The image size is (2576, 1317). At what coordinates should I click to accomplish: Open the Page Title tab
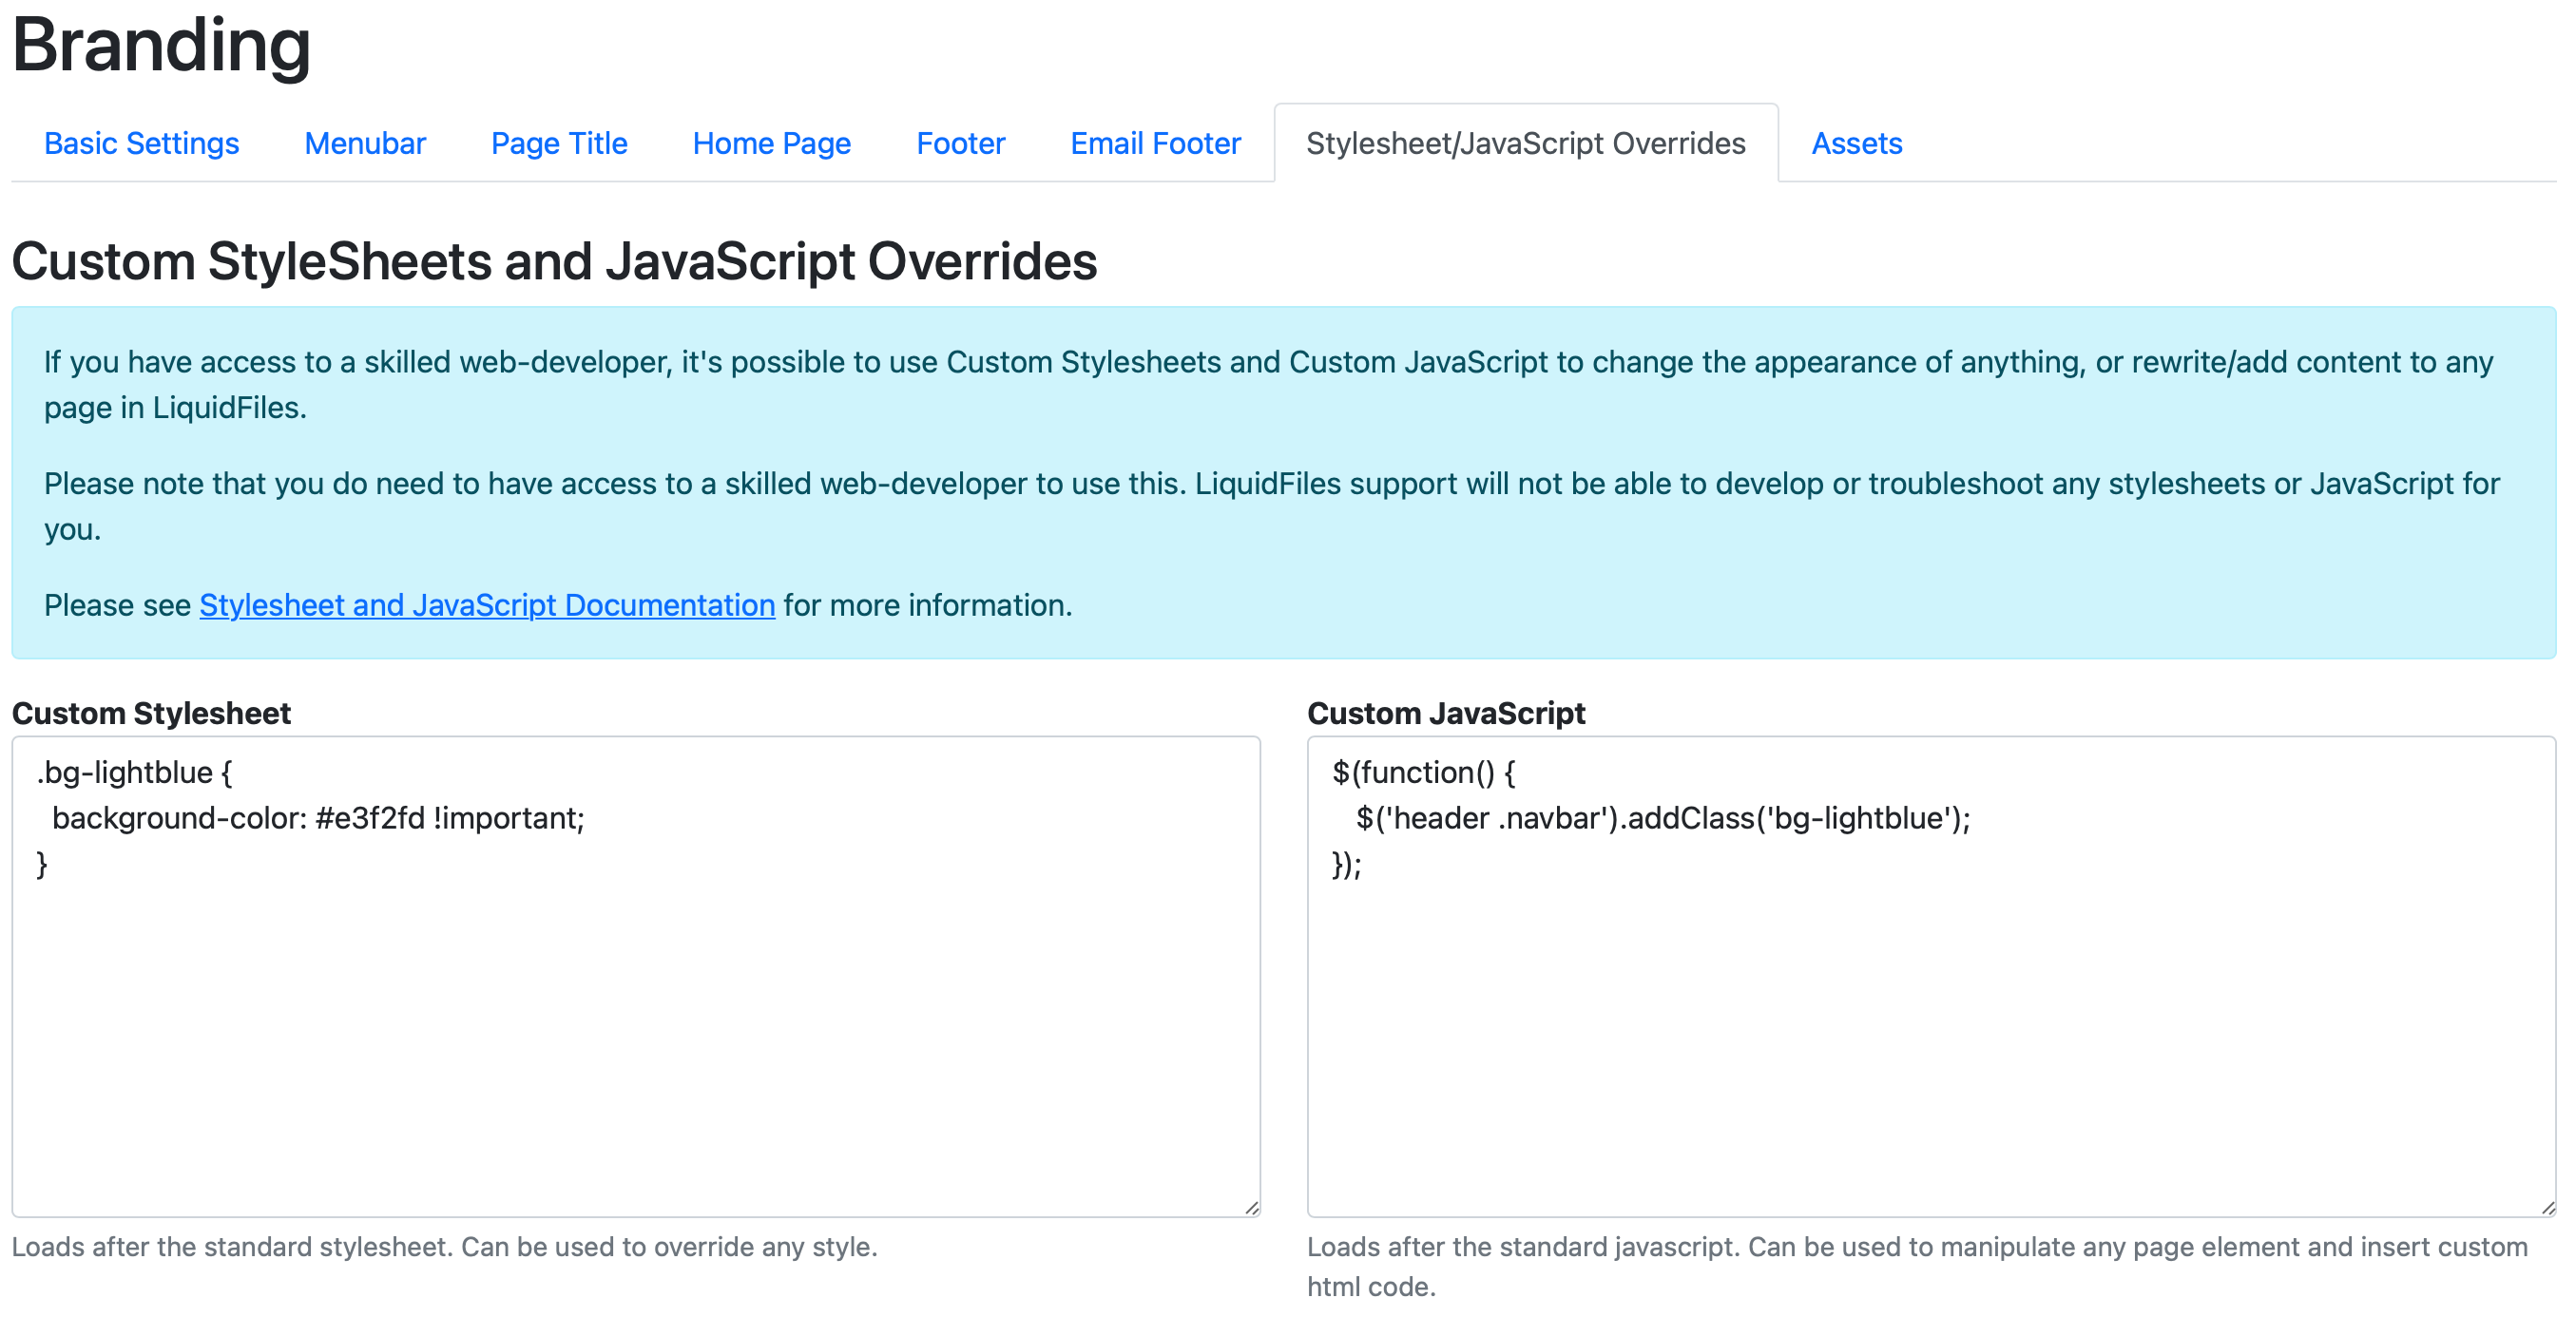point(559,143)
